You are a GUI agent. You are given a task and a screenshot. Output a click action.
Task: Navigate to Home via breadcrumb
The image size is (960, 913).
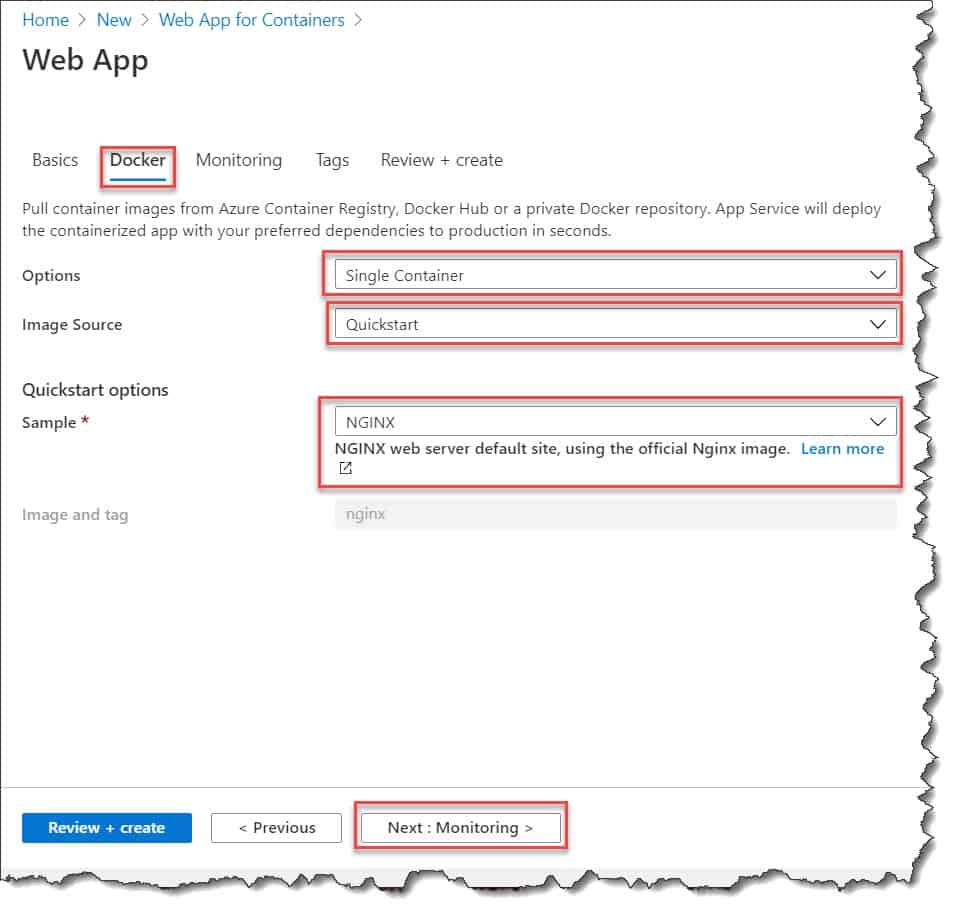point(45,19)
